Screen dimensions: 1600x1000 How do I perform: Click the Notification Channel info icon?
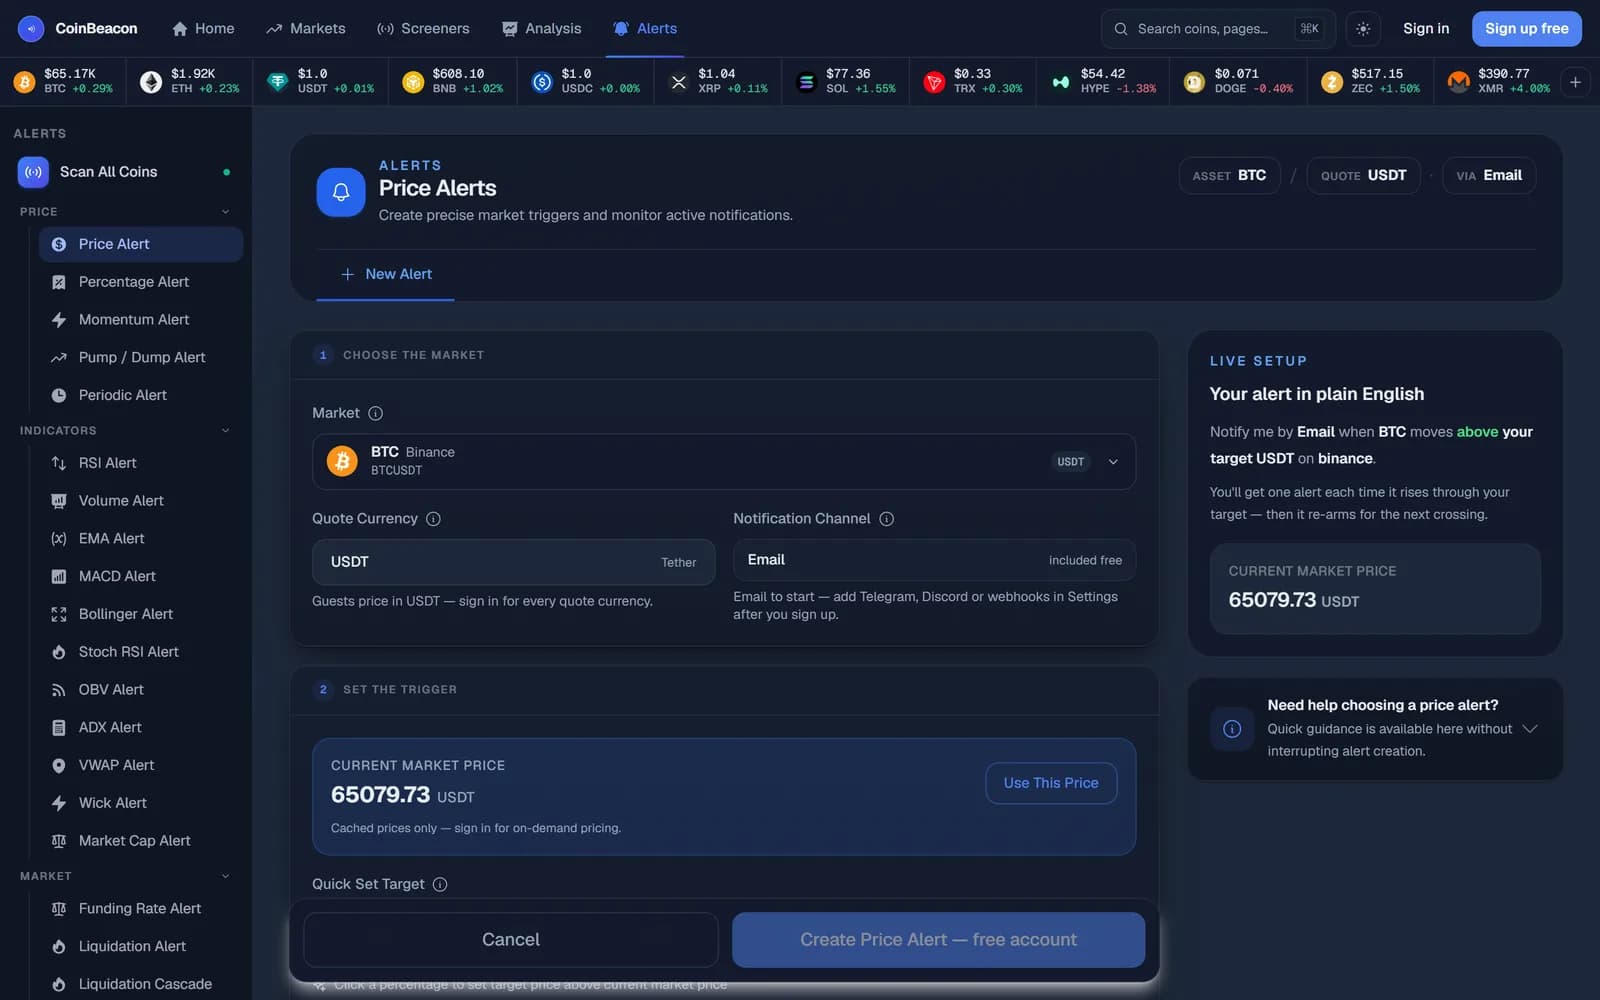pyautogui.click(x=886, y=519)
